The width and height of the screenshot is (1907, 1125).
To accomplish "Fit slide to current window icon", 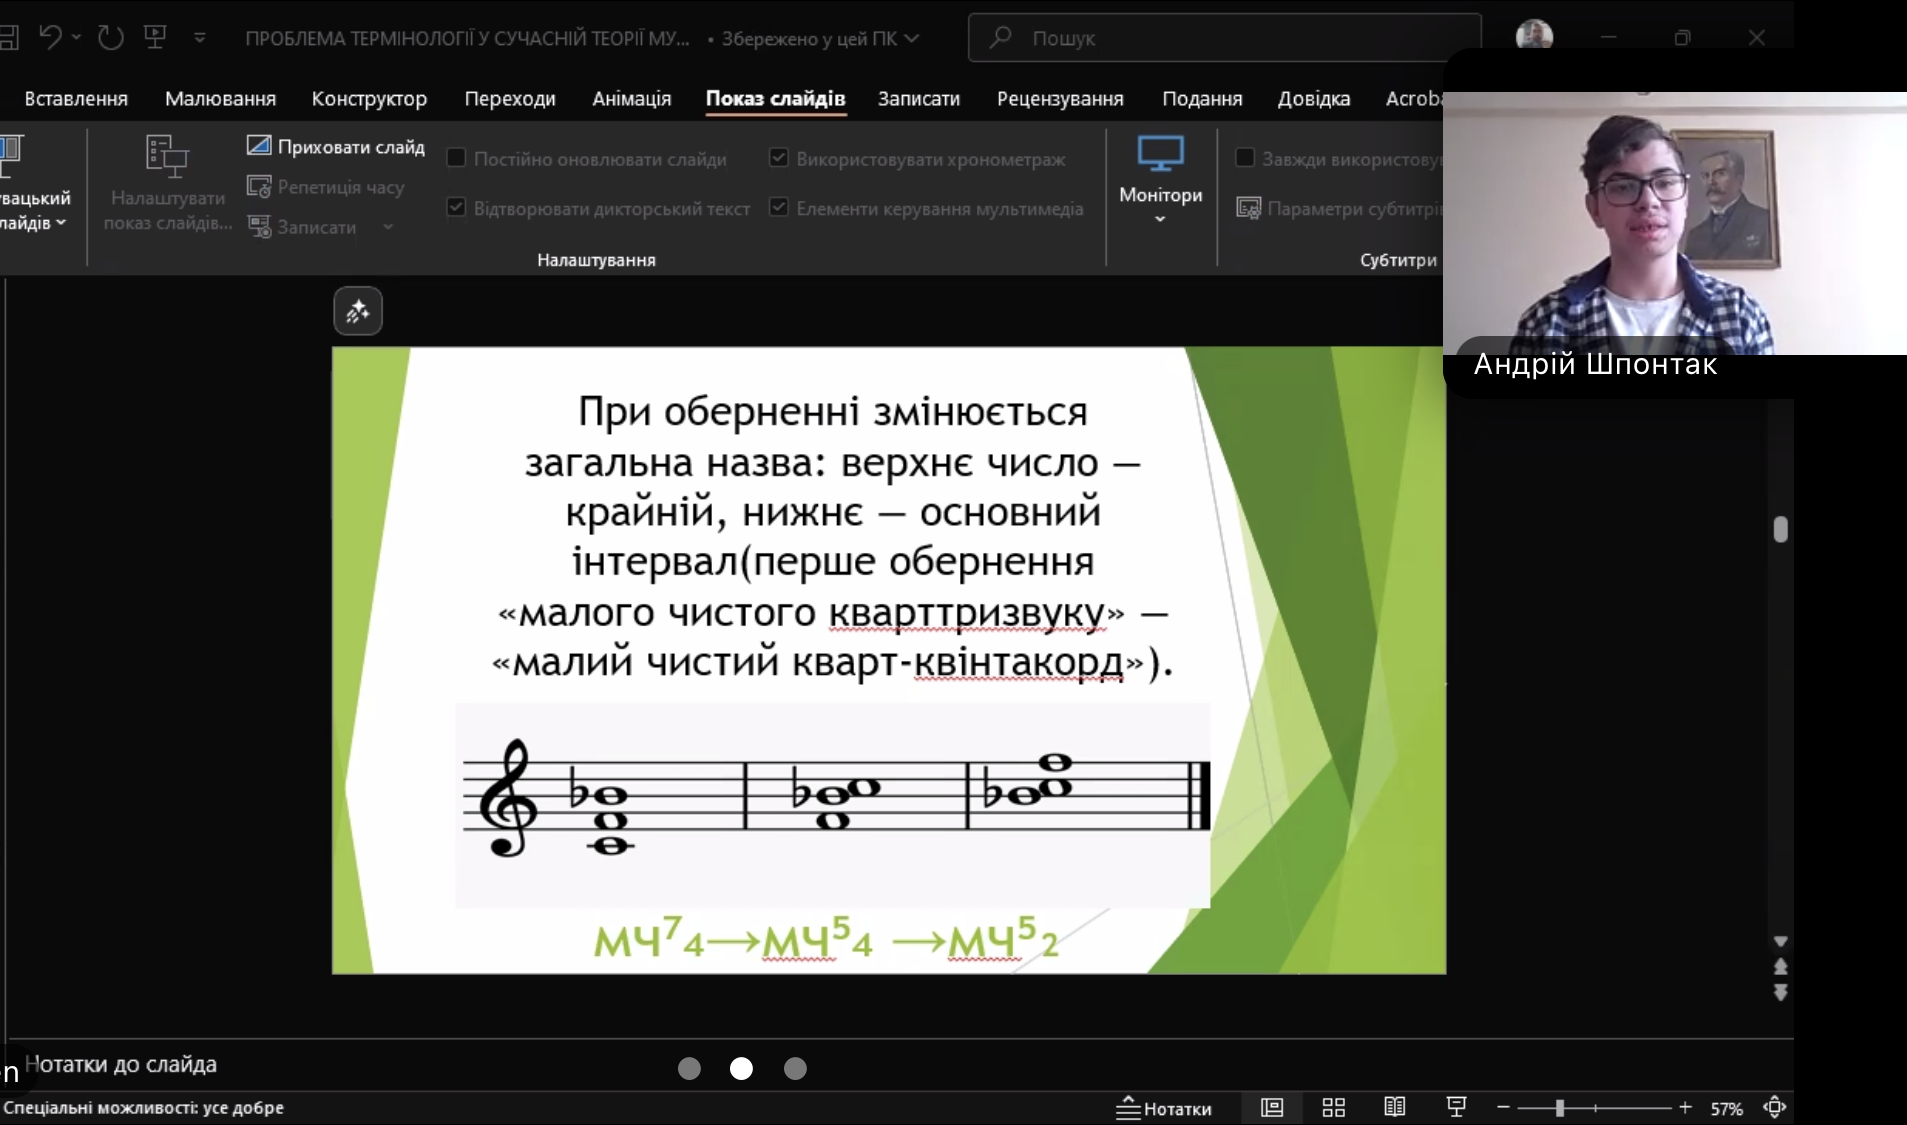I will (1774, 1107).
